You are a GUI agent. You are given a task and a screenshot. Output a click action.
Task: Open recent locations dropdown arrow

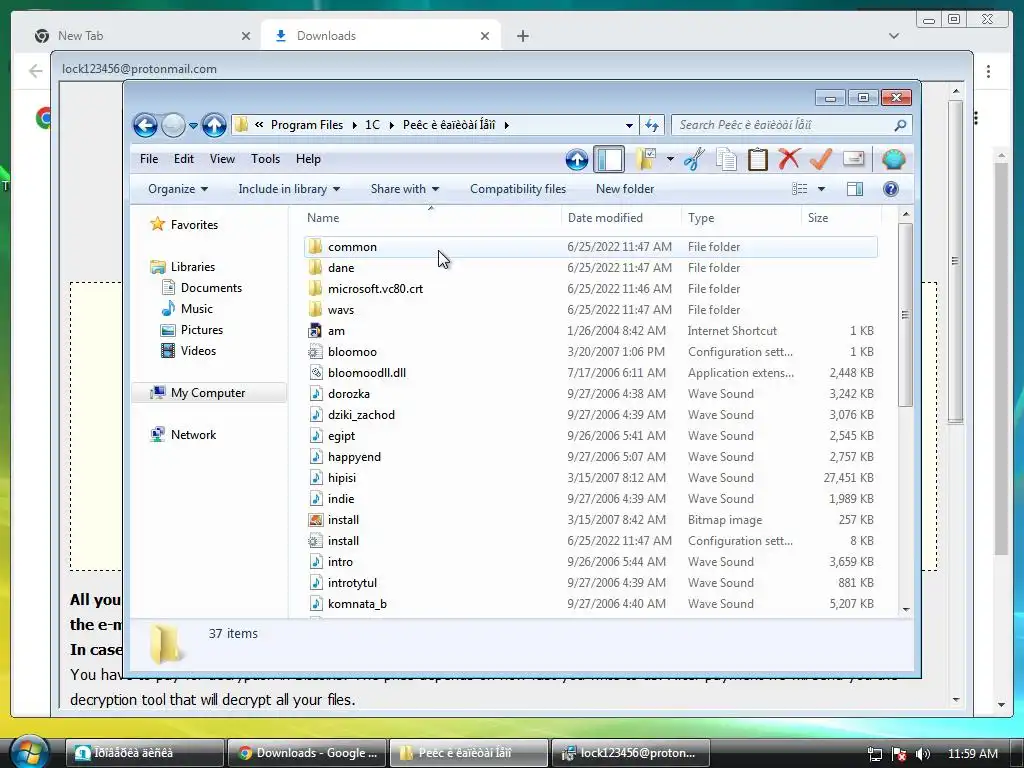click(193, 125)
